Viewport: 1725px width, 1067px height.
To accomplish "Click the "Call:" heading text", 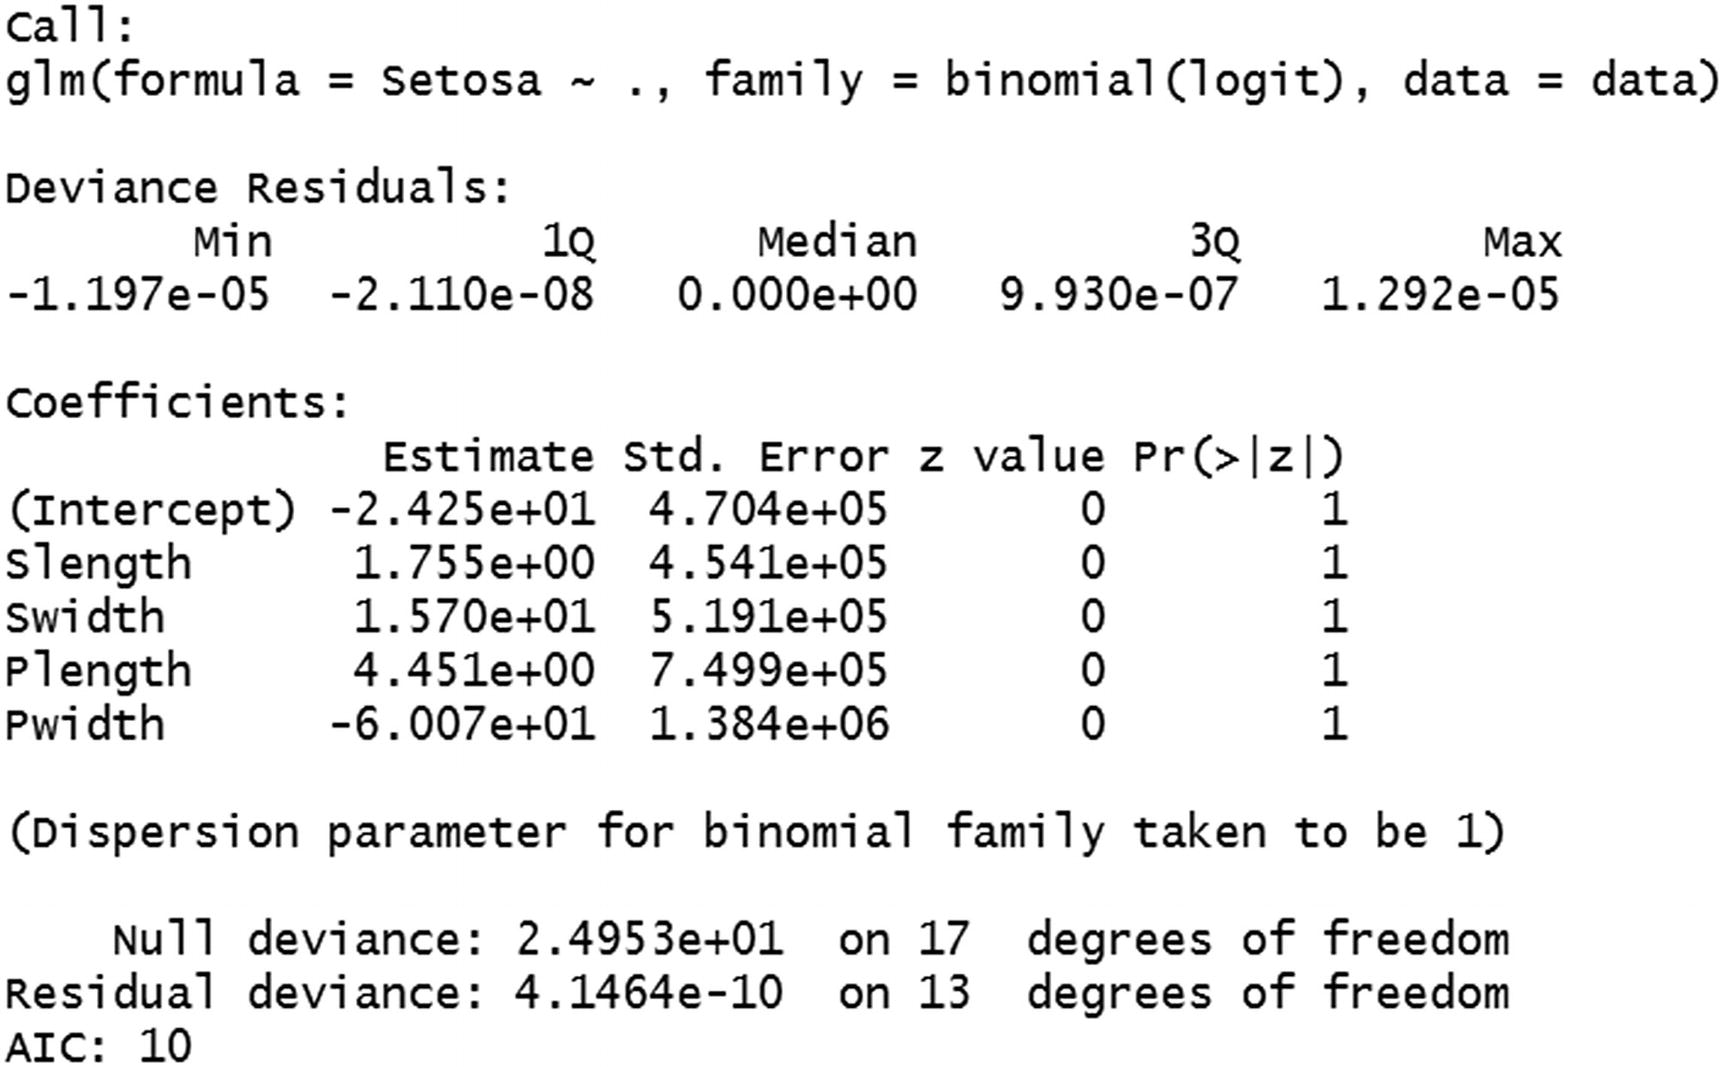I will click(x=69, y=27).
